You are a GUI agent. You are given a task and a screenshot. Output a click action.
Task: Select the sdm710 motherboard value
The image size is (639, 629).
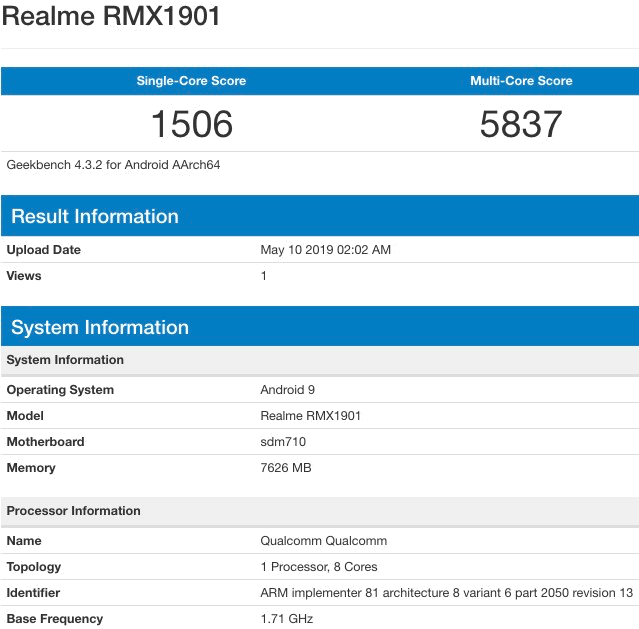coord(283,442)
